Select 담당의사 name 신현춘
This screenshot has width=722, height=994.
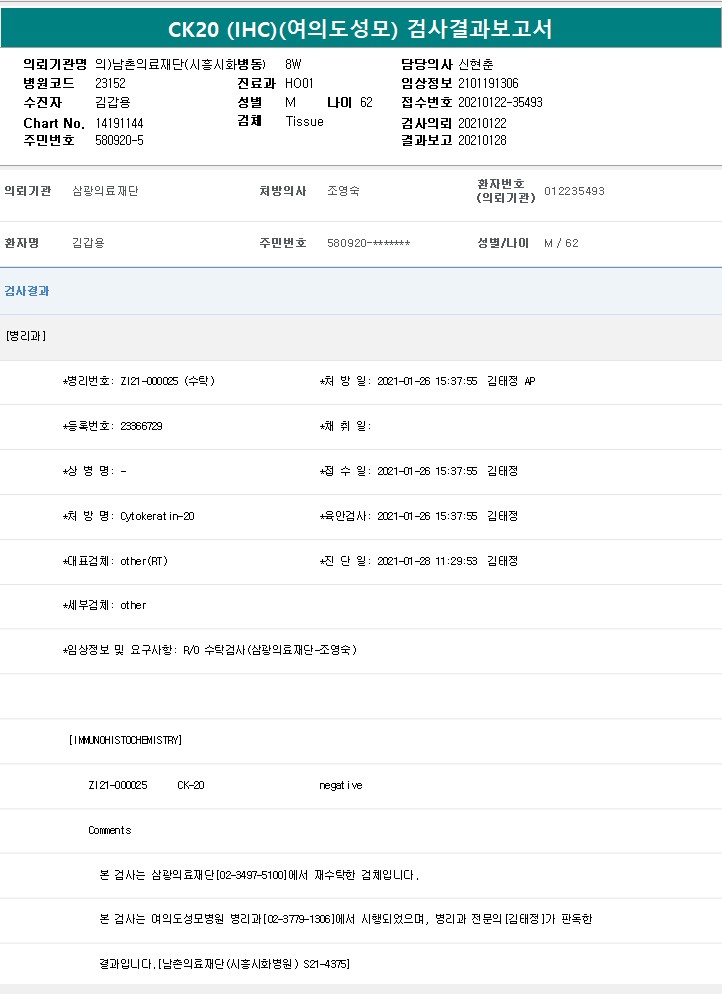point(475,64)
